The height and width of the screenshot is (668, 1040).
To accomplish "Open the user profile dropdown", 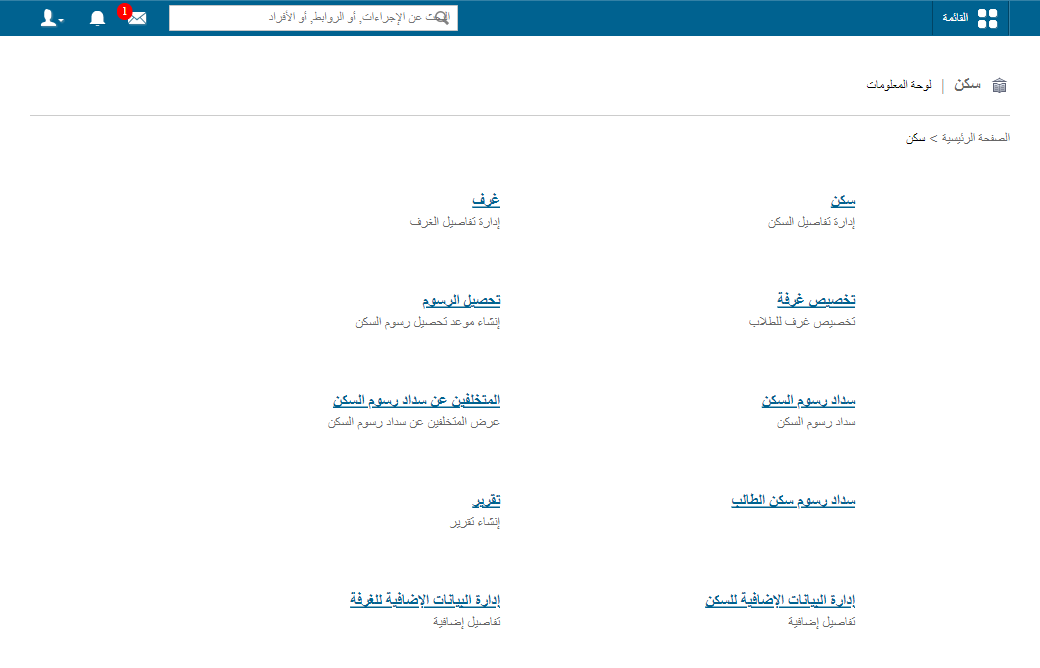I will [52, 18].
